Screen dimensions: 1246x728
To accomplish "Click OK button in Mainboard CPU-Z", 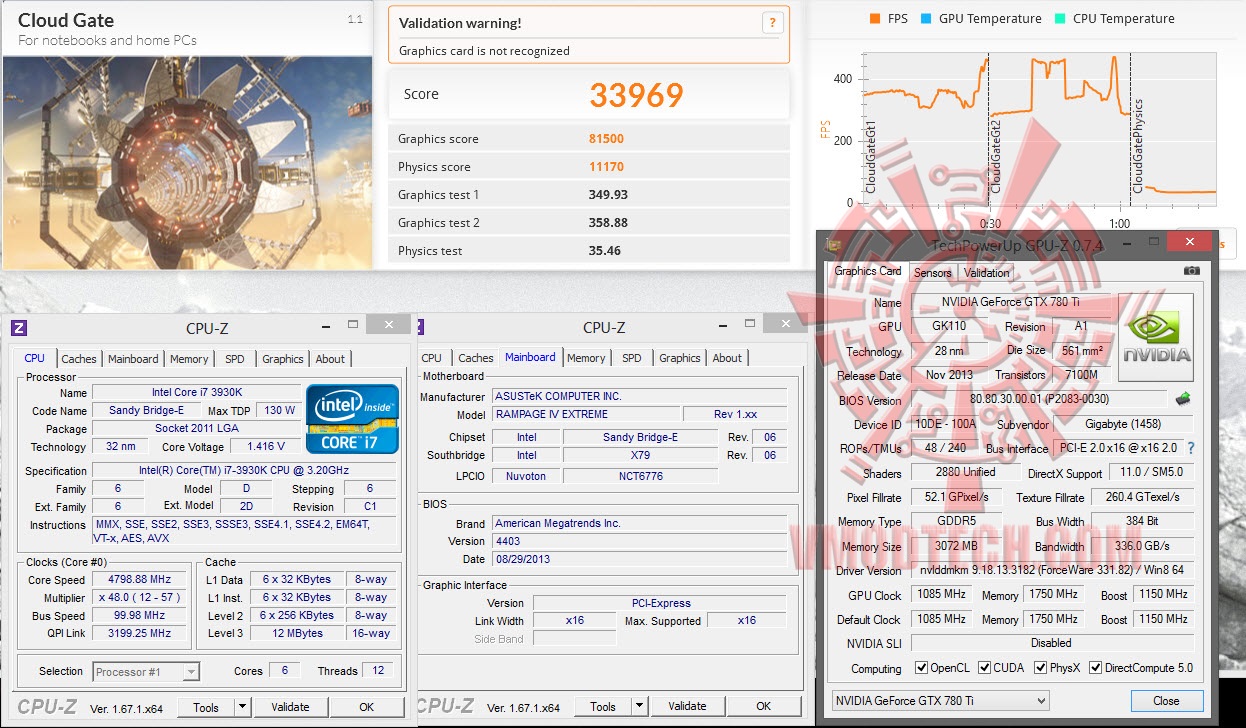I will (763, 706).
